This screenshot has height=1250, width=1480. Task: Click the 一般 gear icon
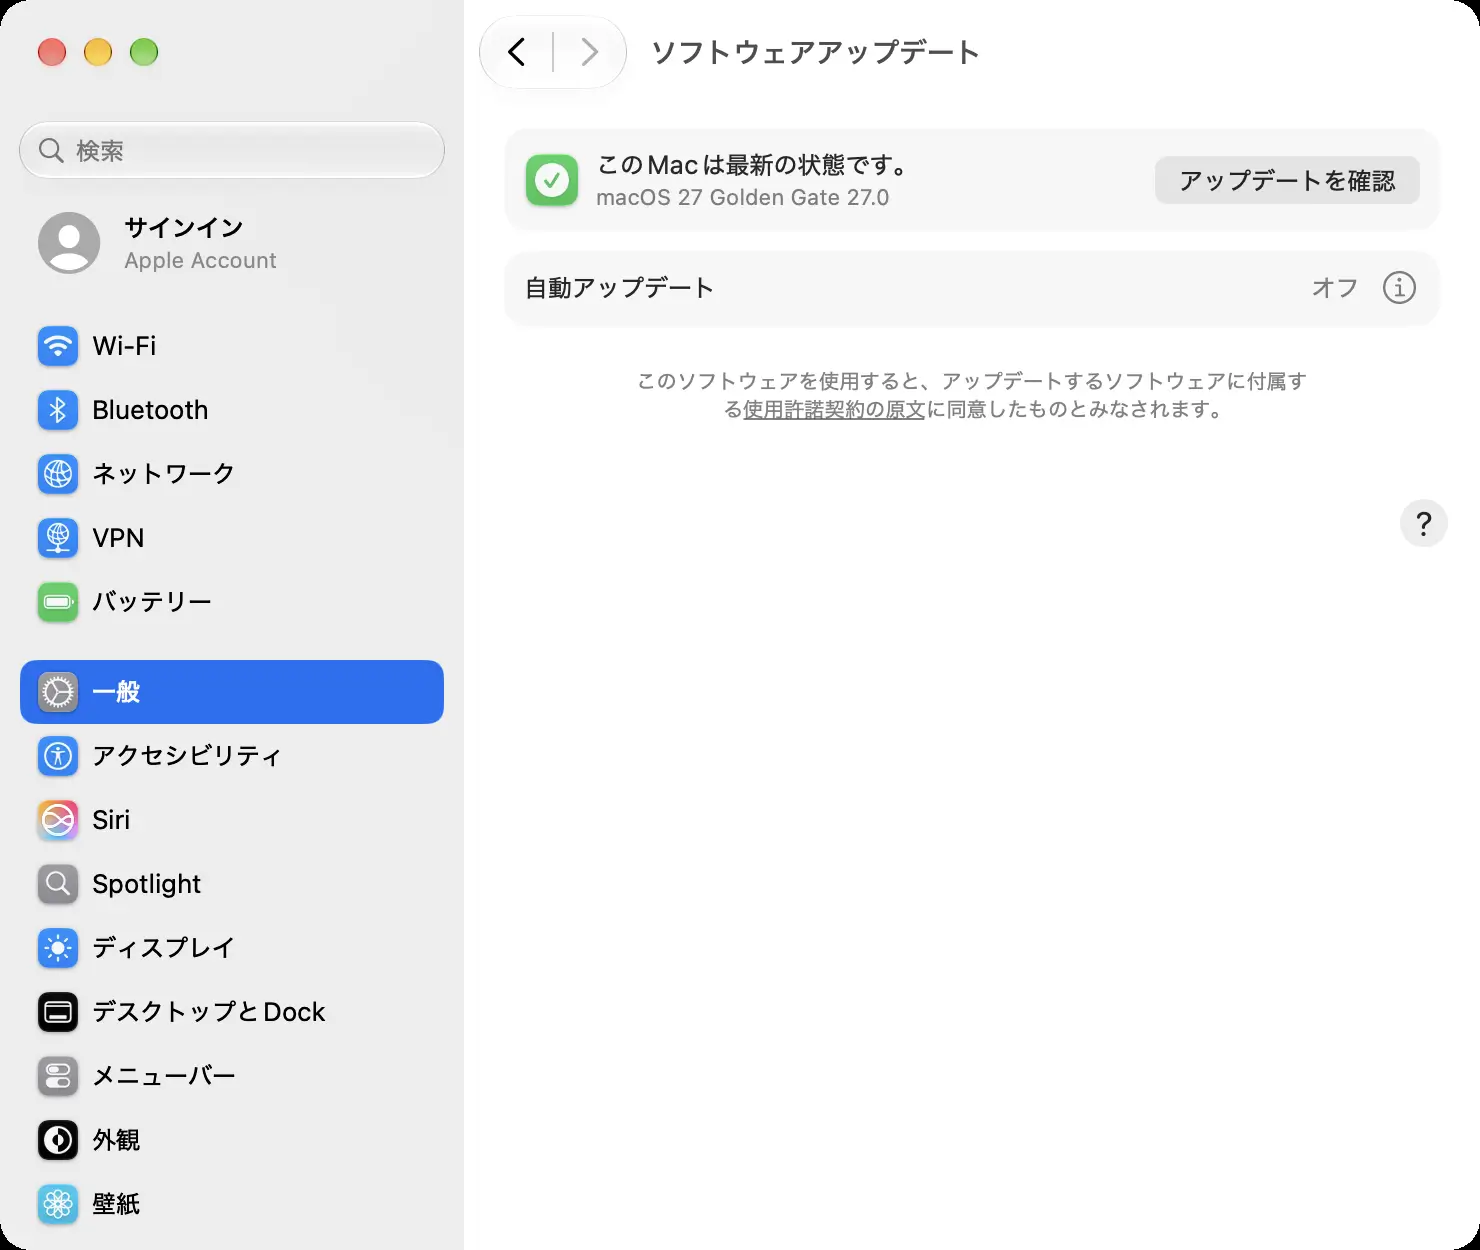tap(58, 692)
